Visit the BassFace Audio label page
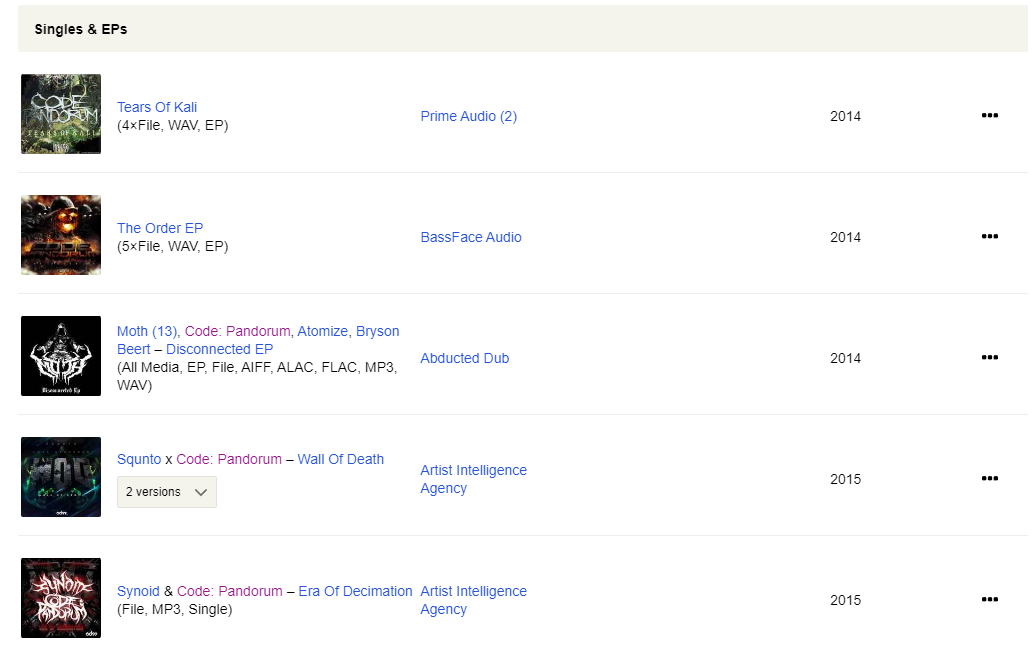This screenshot has width=1036, height=648. [x=471, y=237]
